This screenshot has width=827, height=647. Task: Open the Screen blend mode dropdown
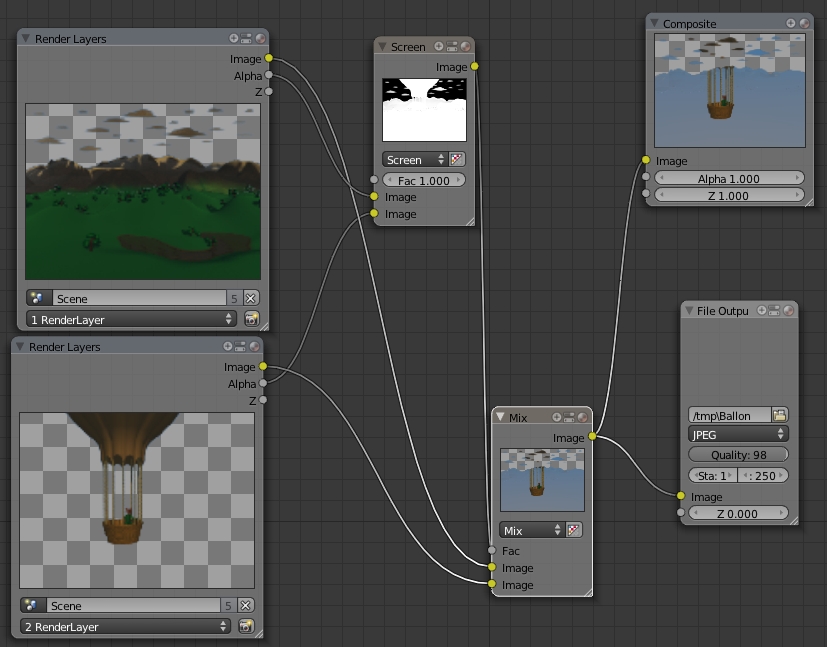tap(415, 159)
